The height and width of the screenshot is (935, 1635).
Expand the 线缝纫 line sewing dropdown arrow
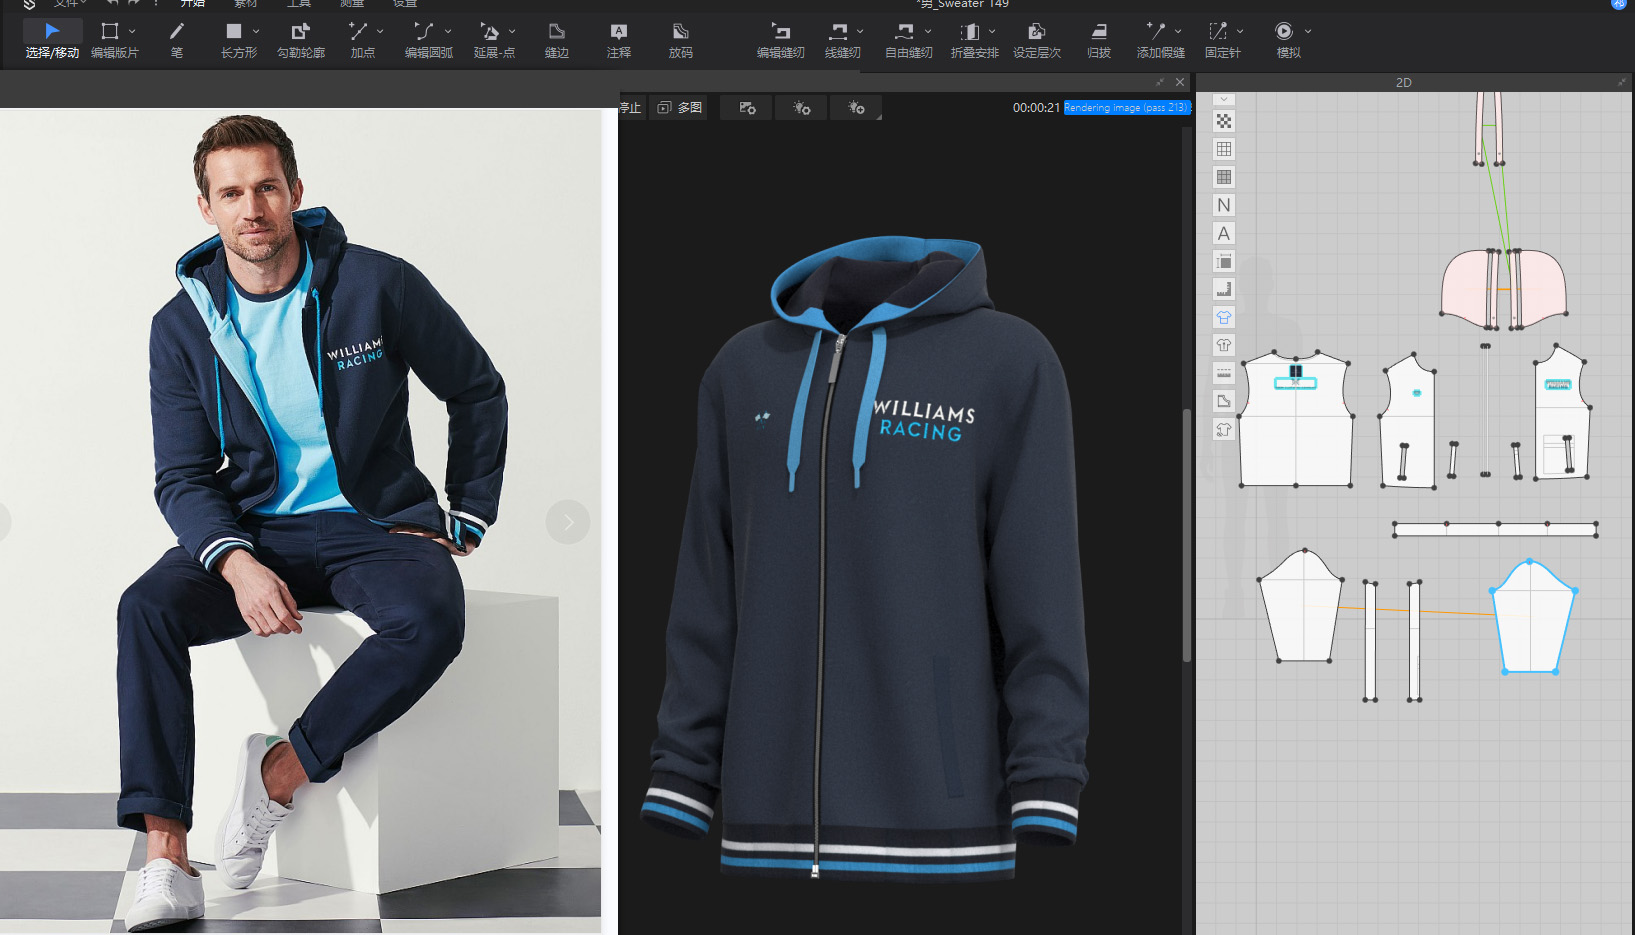point(860,32)
